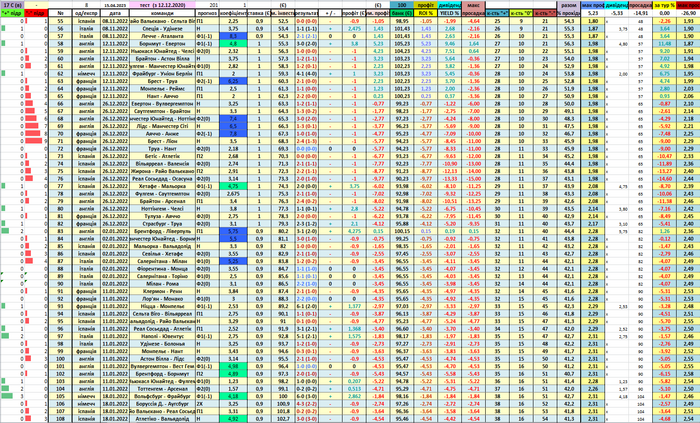
Task: Click the 'Вільярреал - Валенсія' cell
Action: 162,164
